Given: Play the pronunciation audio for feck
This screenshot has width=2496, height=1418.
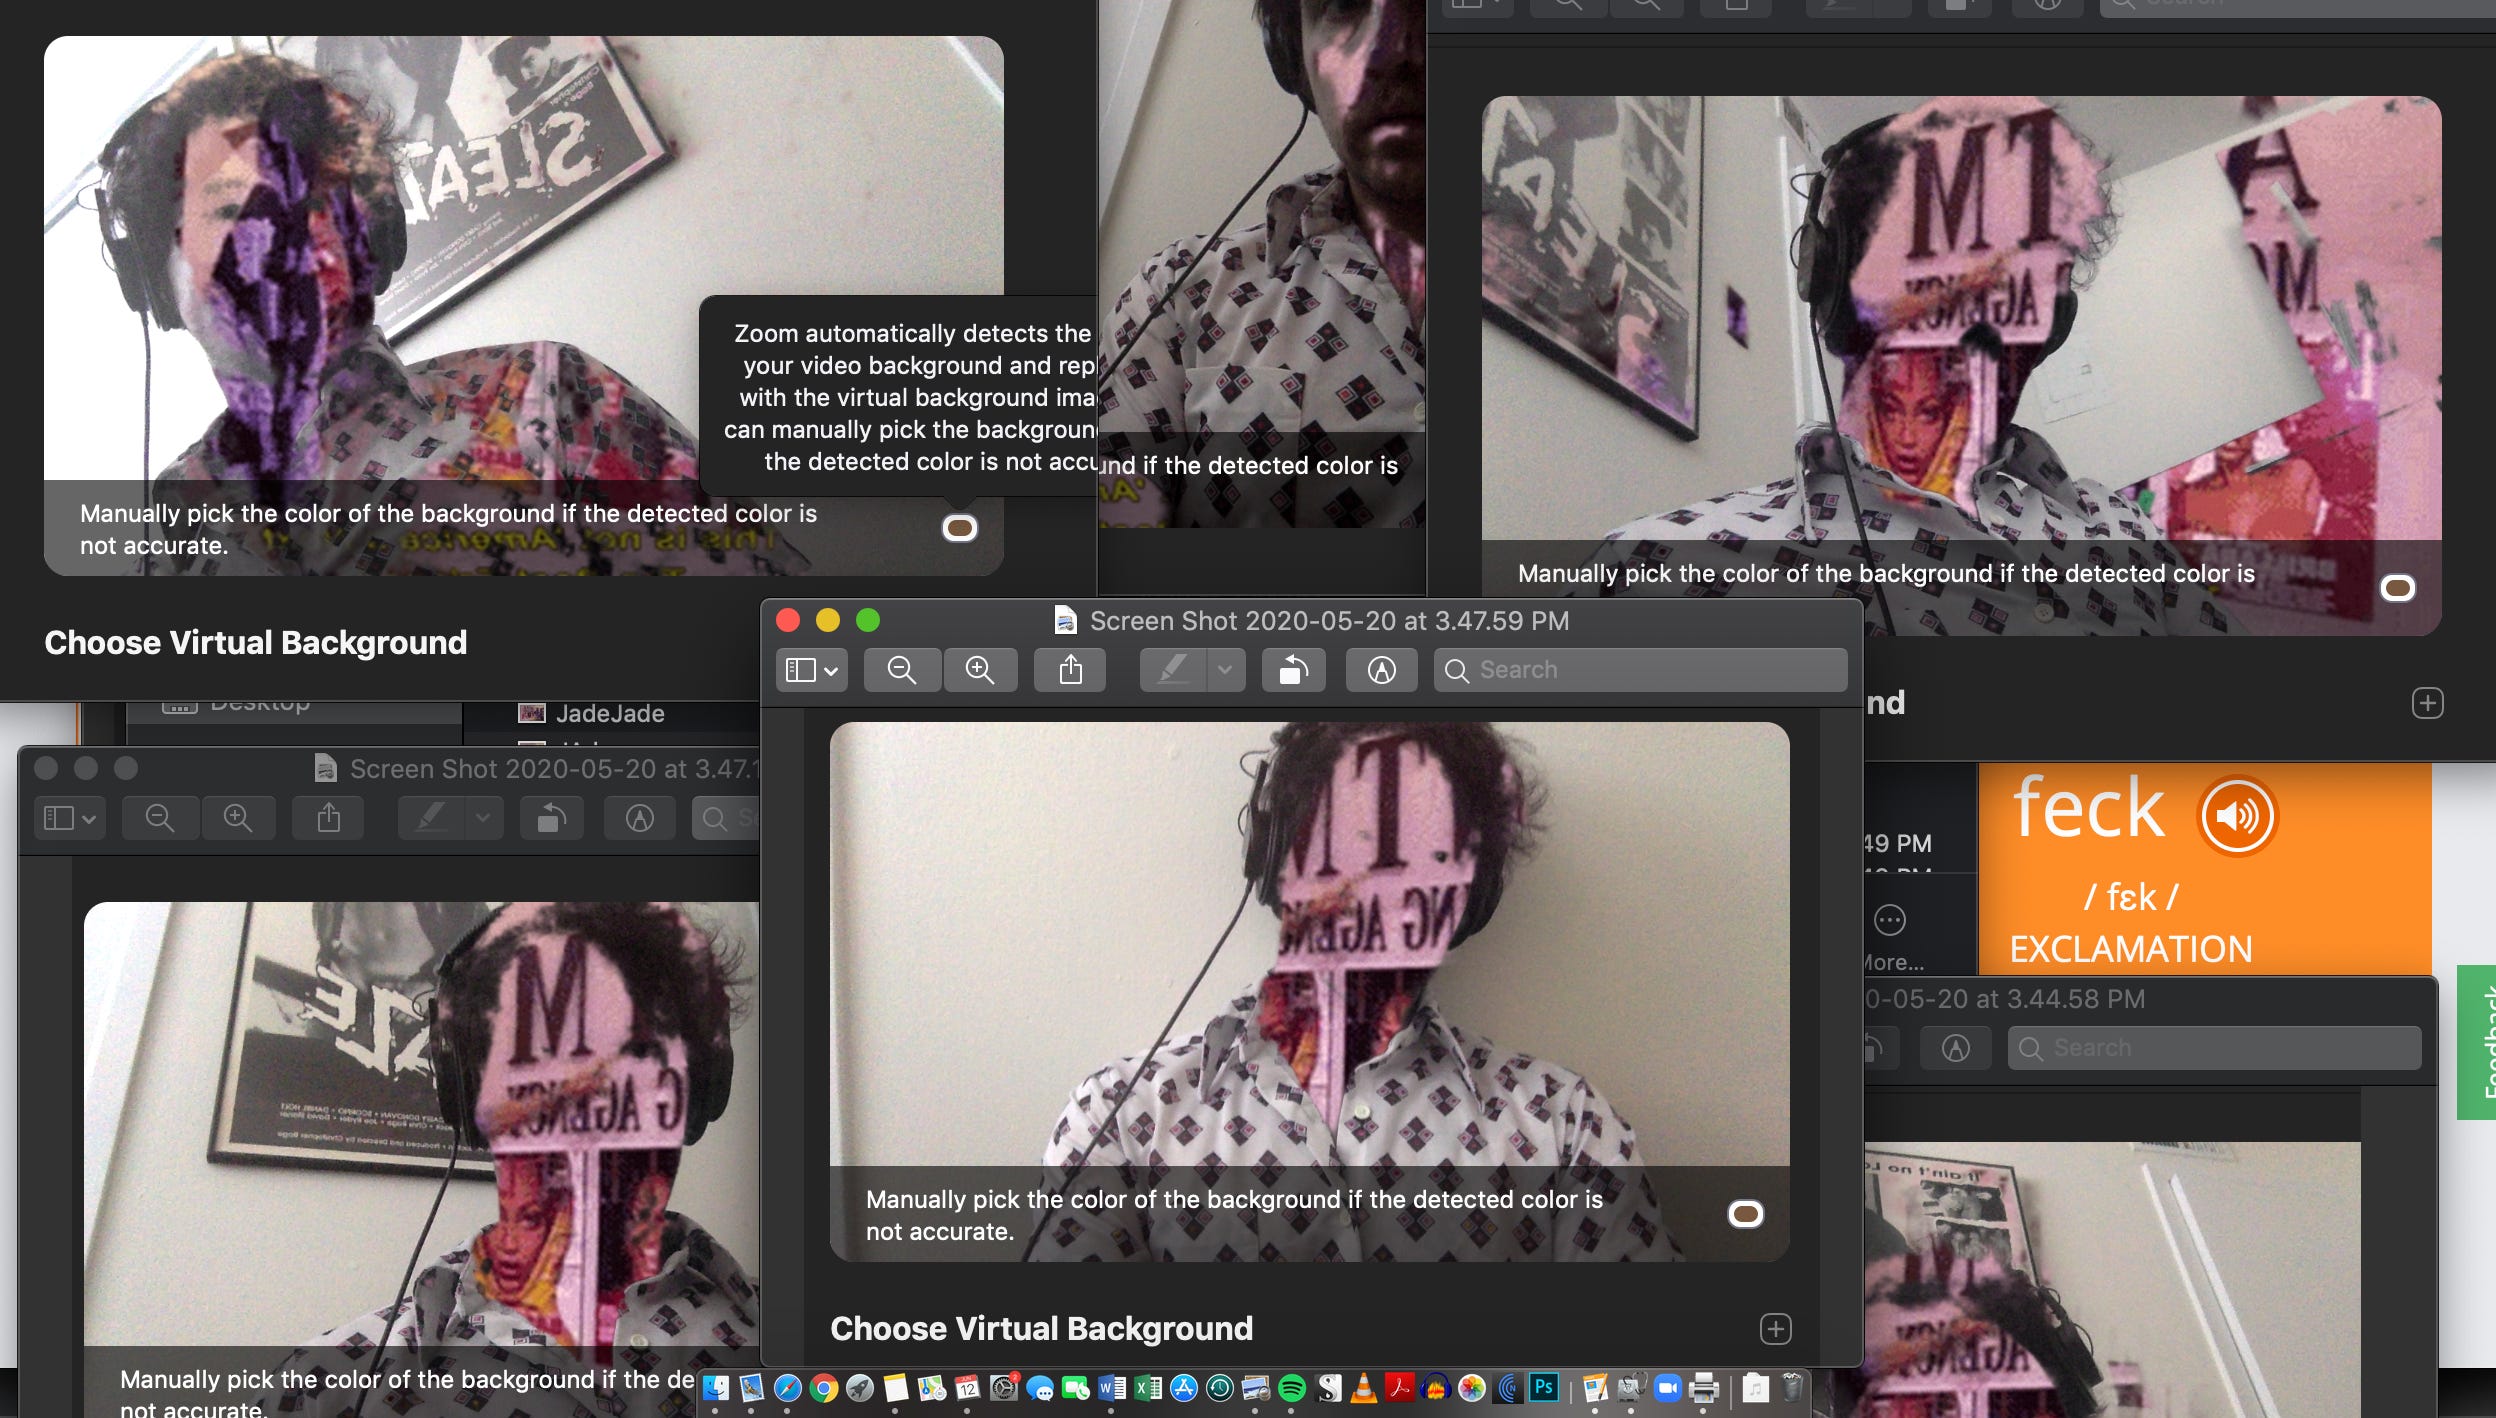Looking at the screenshot, I should (x=2236, y=816).
